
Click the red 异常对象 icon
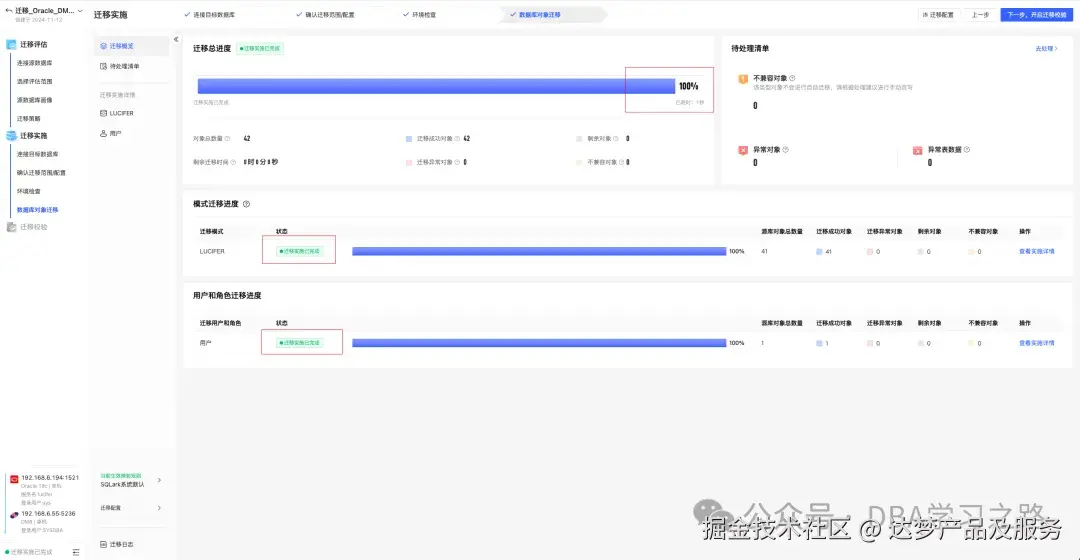coord(743,150)
